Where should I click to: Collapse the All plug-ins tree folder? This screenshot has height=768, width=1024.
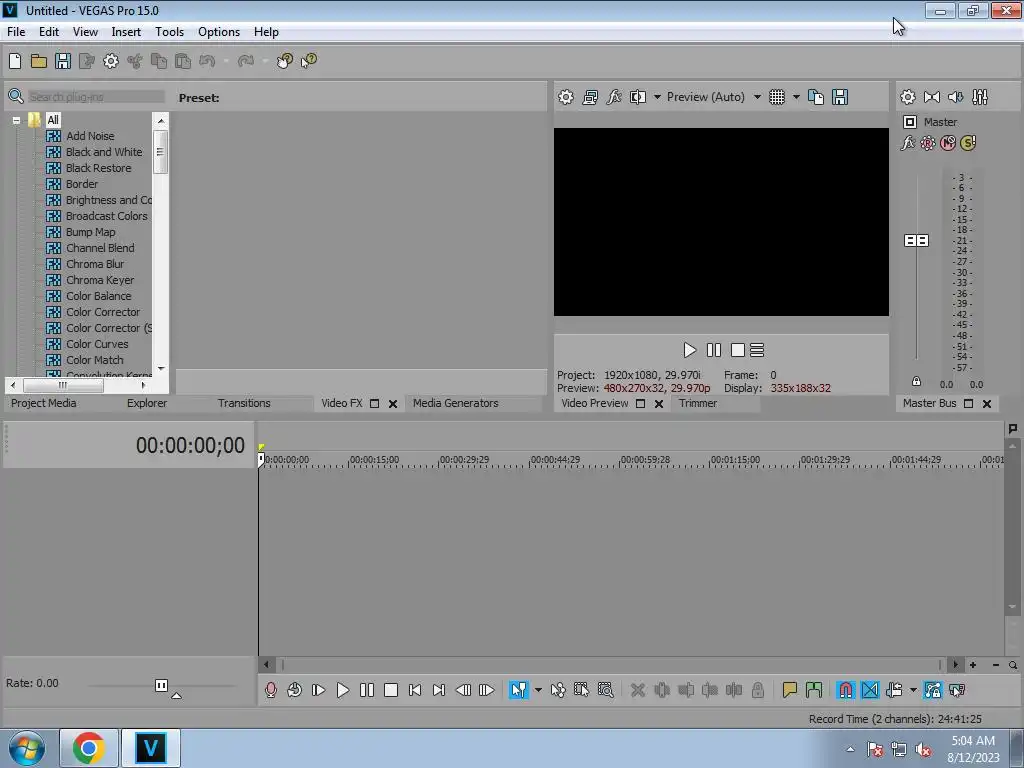pyautogui.click(x=16, y=120)
